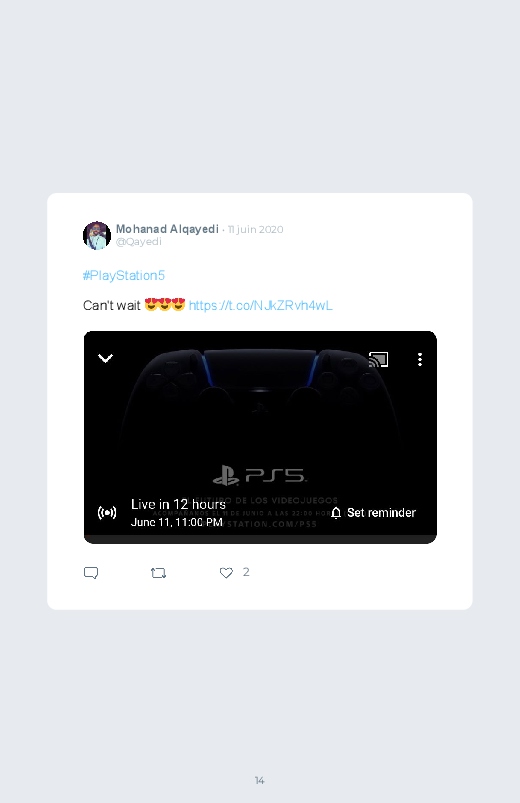Follow the t.co/NJkZRvh4wL link
The image size is (520, 803).
click(261, 306)
